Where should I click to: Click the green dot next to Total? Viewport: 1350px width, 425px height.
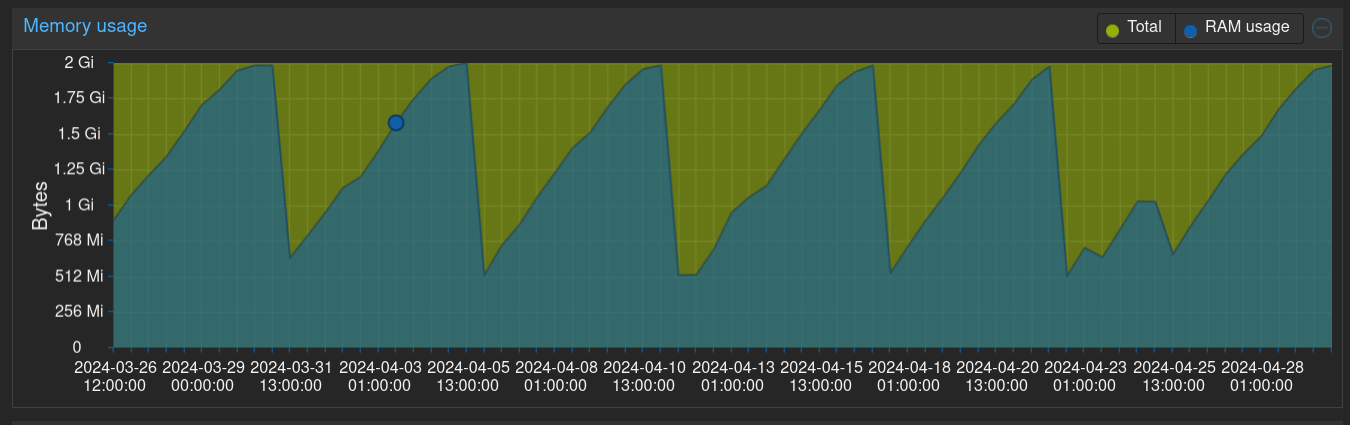[1112, 29]
